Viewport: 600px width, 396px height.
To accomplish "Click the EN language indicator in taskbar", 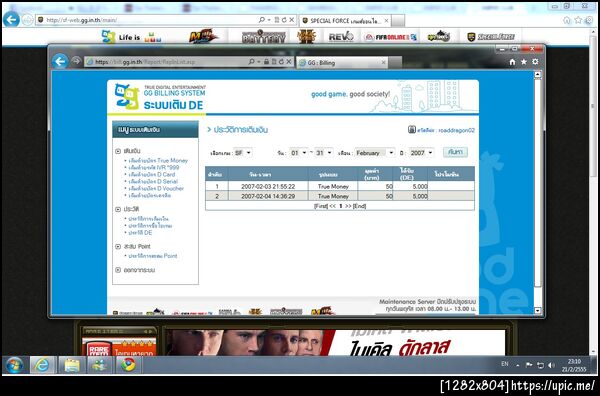I will [x=505, y=364].
